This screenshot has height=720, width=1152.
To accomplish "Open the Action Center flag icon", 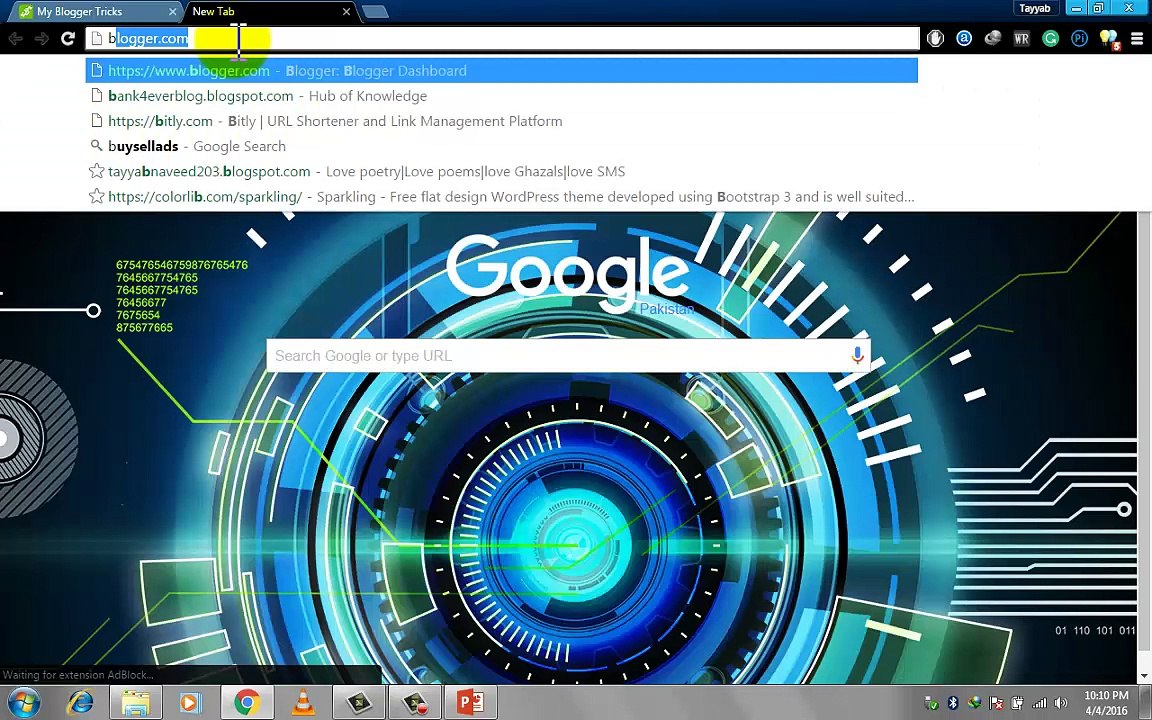I will click(996, 703).
